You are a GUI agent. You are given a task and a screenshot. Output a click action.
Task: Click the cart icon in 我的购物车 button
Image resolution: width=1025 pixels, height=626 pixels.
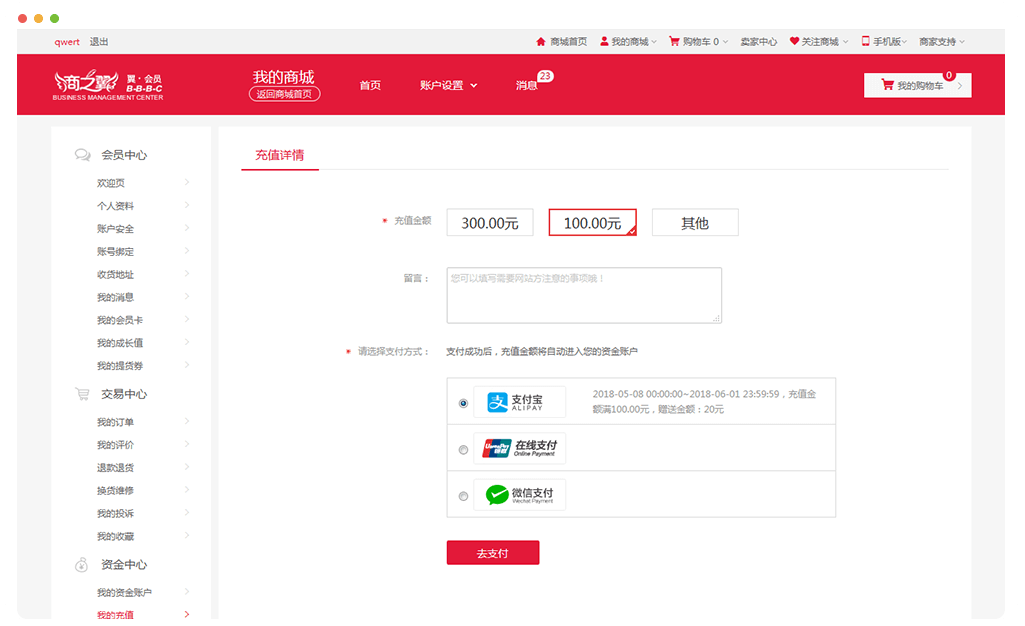coord(887,84)
